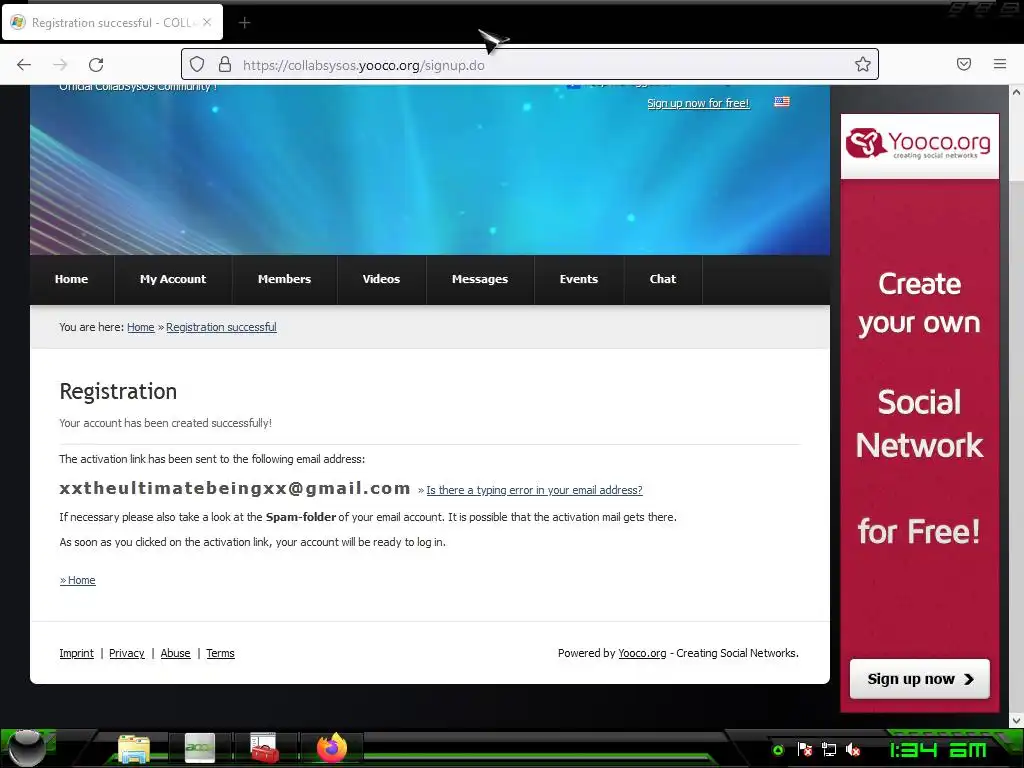Open the red toolbox taskbar icon

click(264, 748)
